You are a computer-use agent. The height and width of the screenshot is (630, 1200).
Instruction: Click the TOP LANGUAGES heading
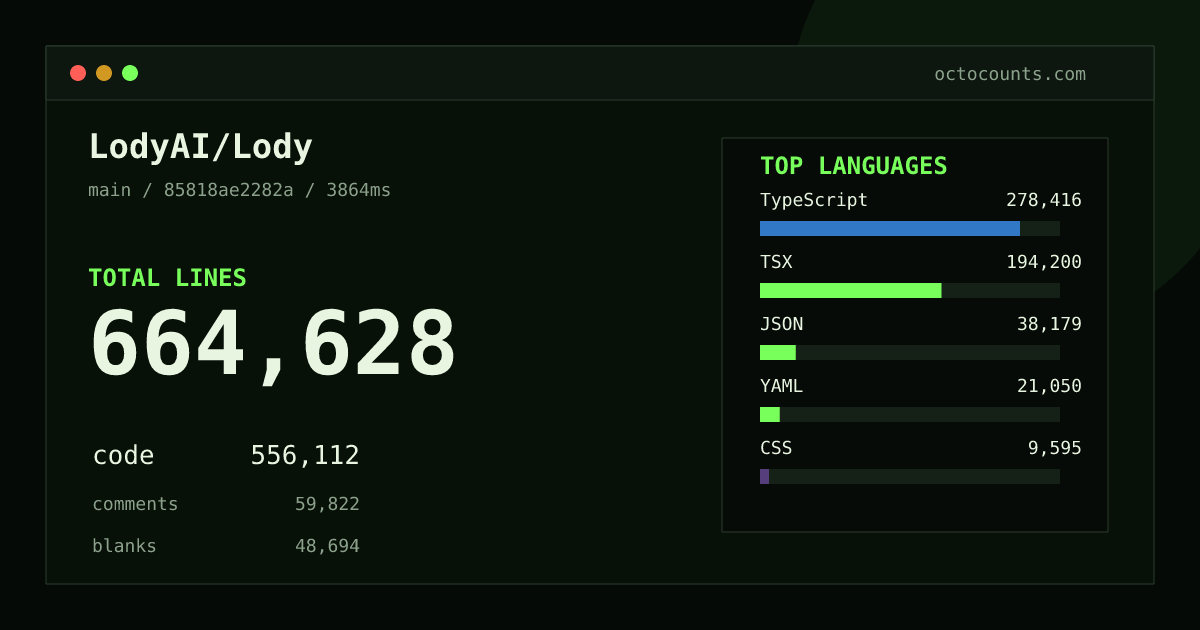tap(853, 166)
